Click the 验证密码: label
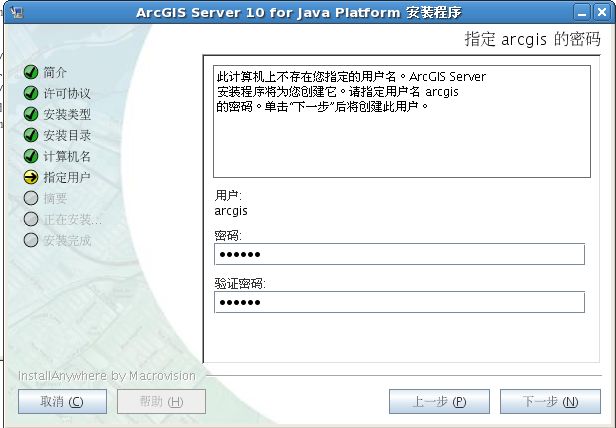The height and width of the screenshot is (428, 616). [240, 284]
